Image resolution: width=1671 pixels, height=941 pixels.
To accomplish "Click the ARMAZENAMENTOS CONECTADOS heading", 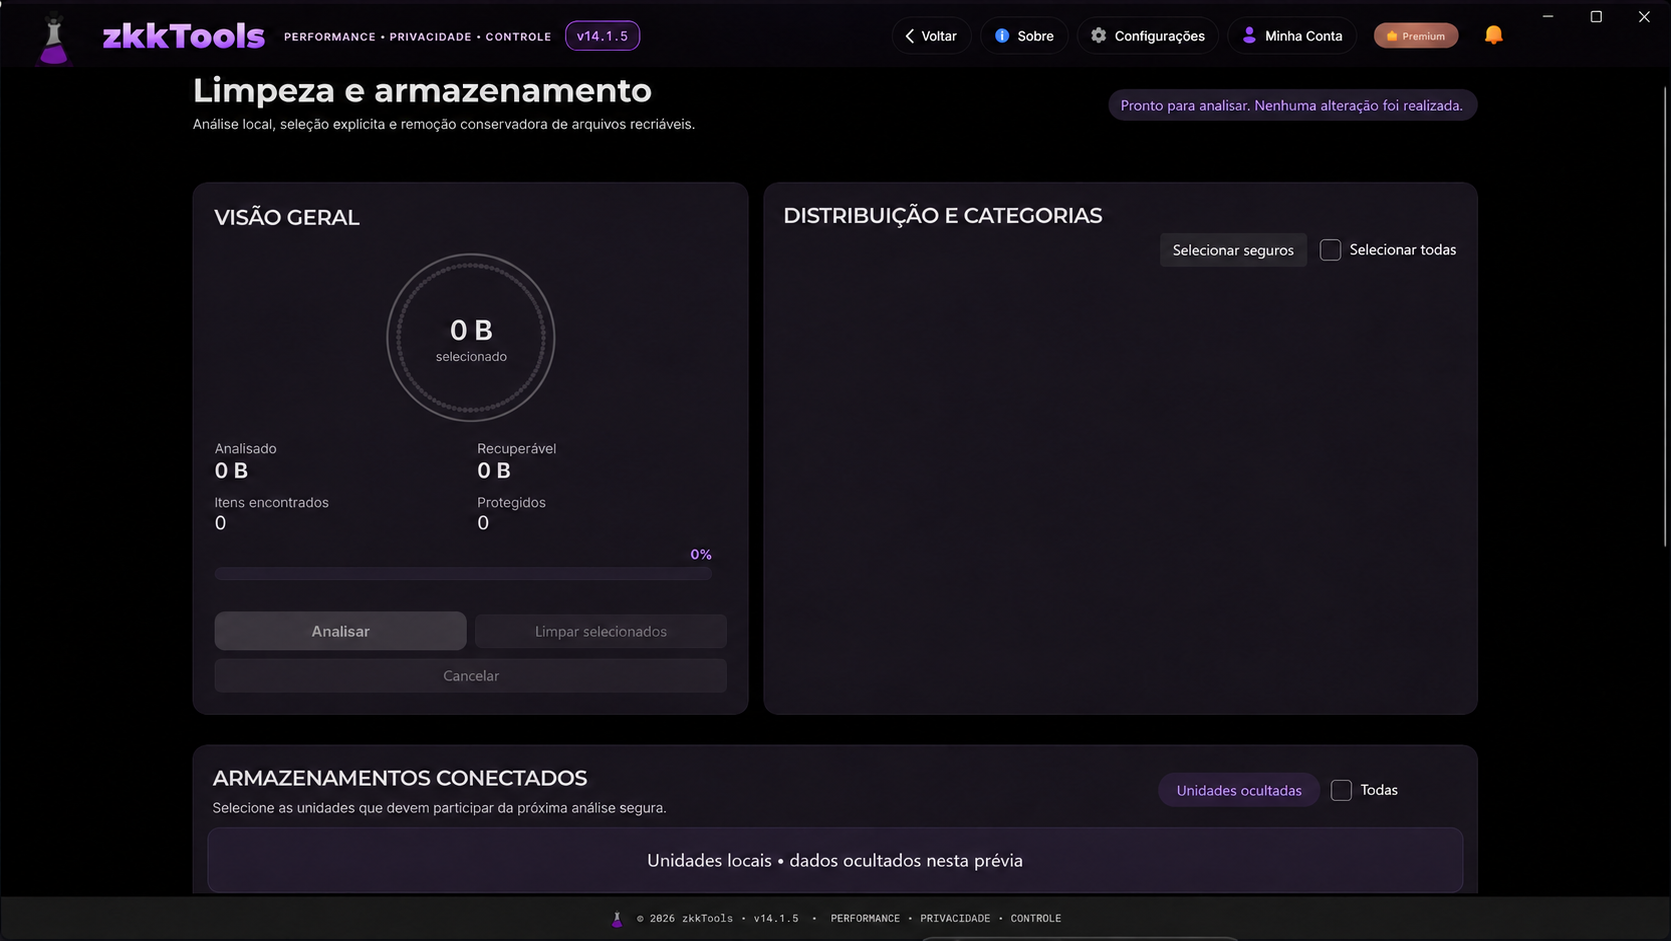I will coord(400,778).
